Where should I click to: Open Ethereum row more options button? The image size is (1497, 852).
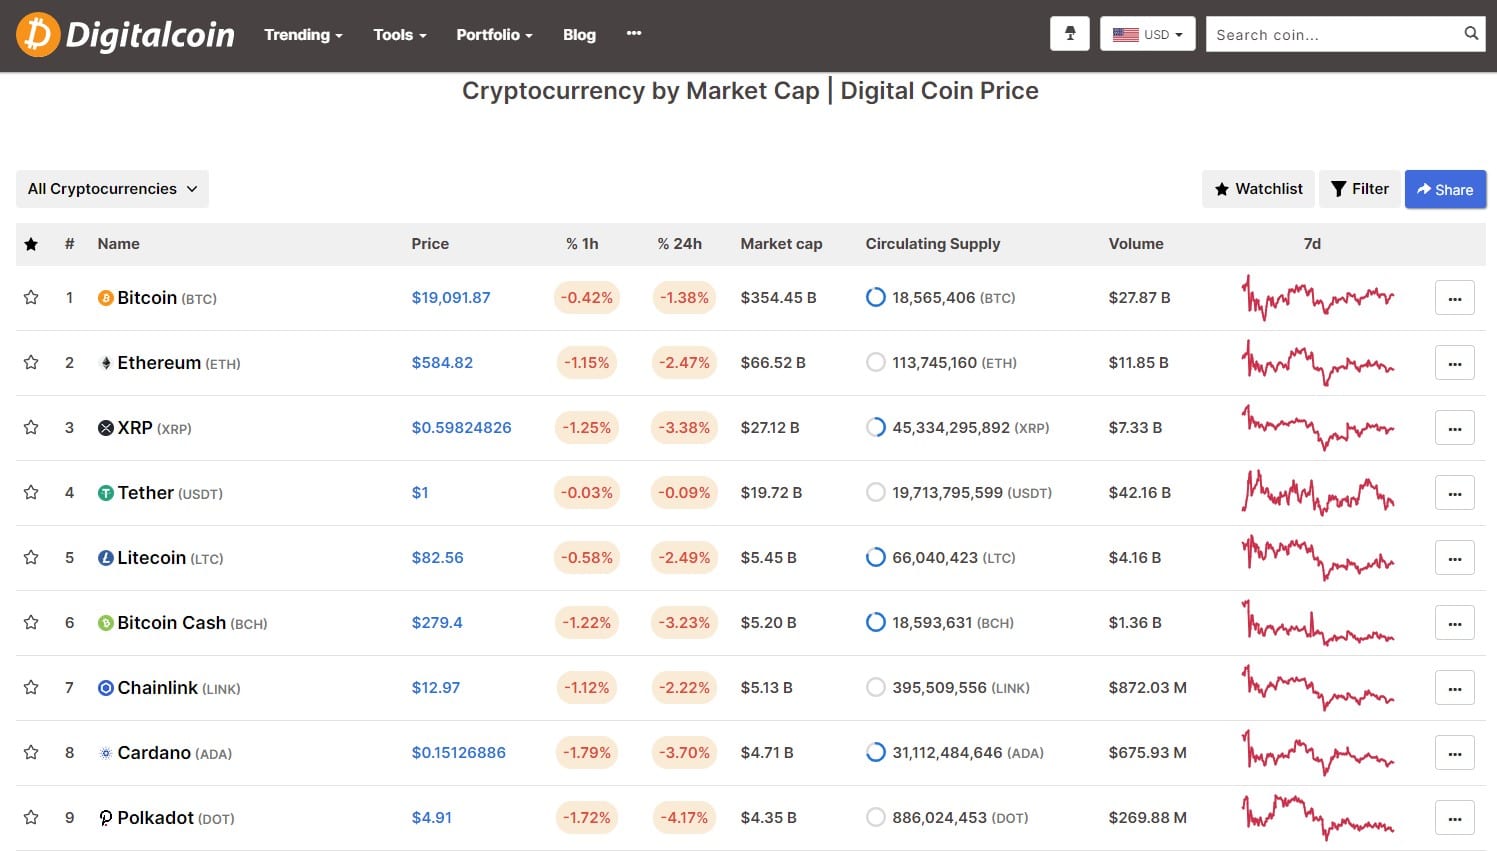[1455, 363]
